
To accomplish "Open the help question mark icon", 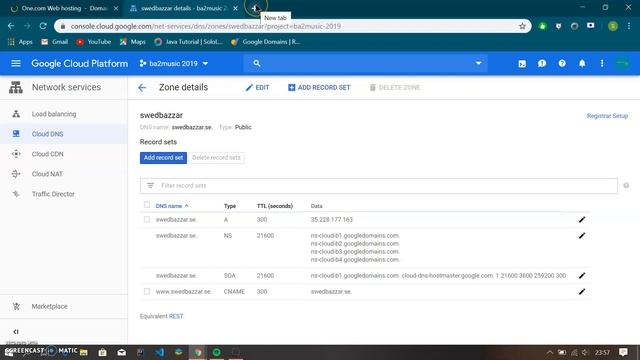I will [x=562, y=63].
